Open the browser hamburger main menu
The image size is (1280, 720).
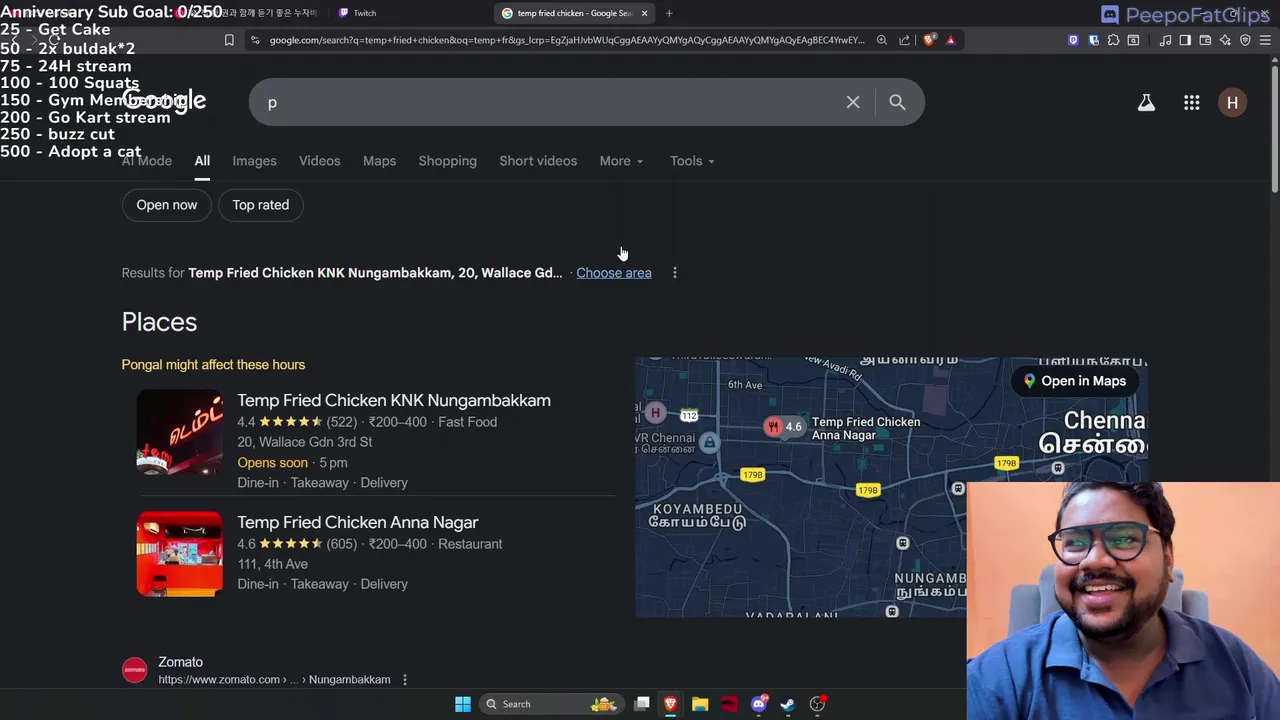[1266, 40]
